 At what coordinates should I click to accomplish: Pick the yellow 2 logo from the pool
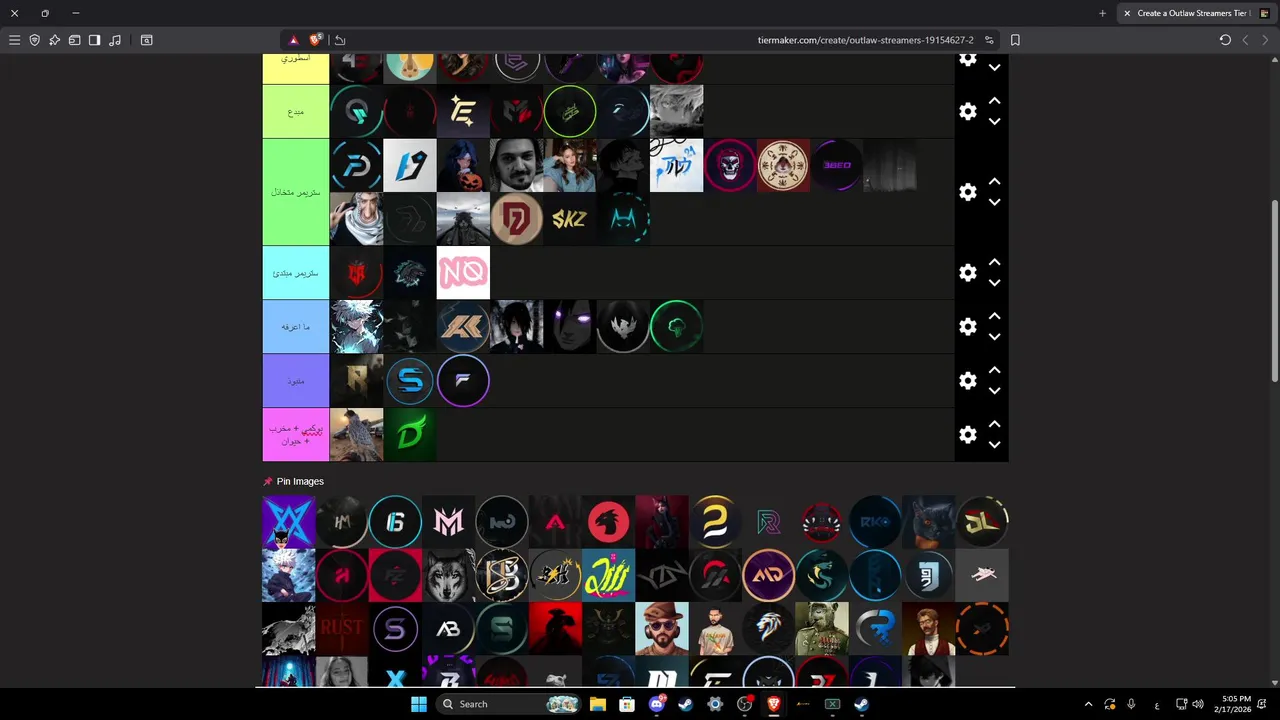pos(715,522)
